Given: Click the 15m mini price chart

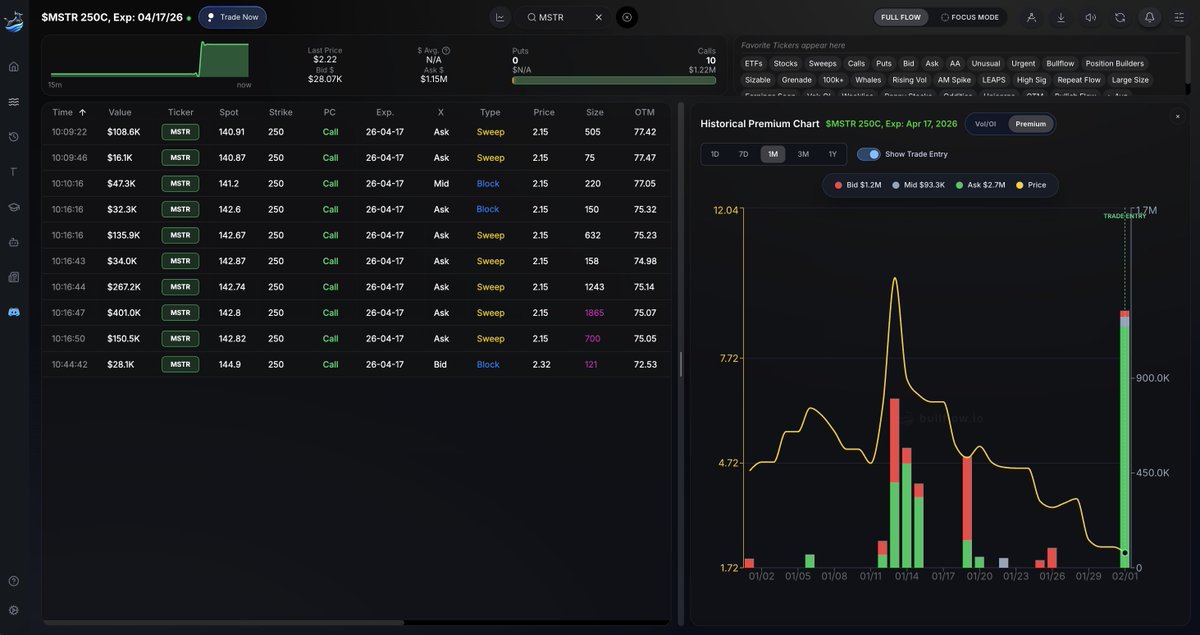Looking at the screenshot, I should point(149,60).
